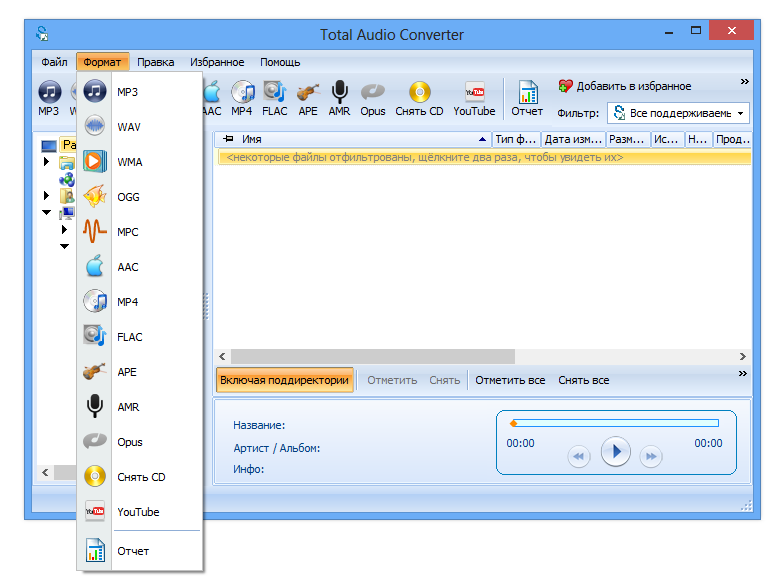Select MP4 entry in the Format menu
777x580 pixels.
(140, 302)
